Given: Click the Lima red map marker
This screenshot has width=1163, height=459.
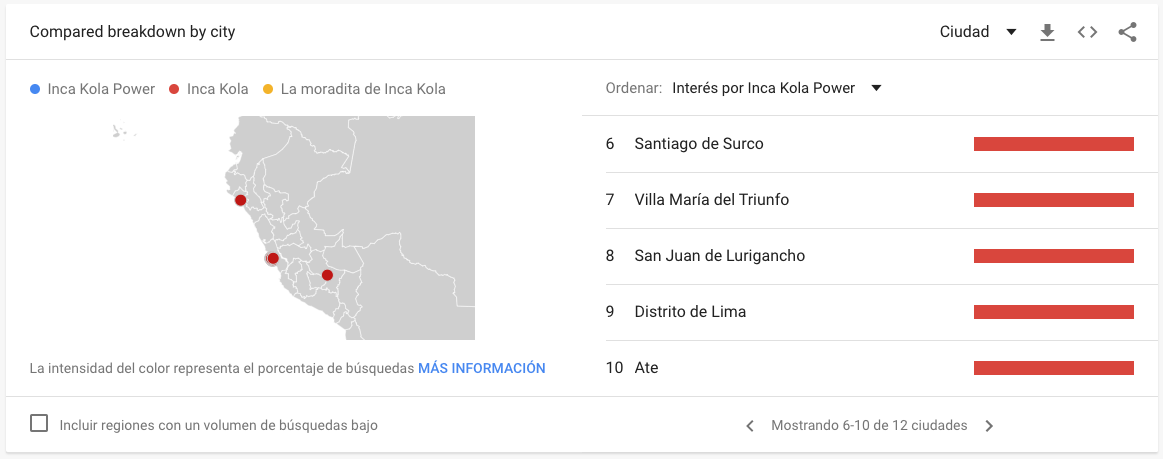Looking at the screenshot, I should [x=273, y=258].
